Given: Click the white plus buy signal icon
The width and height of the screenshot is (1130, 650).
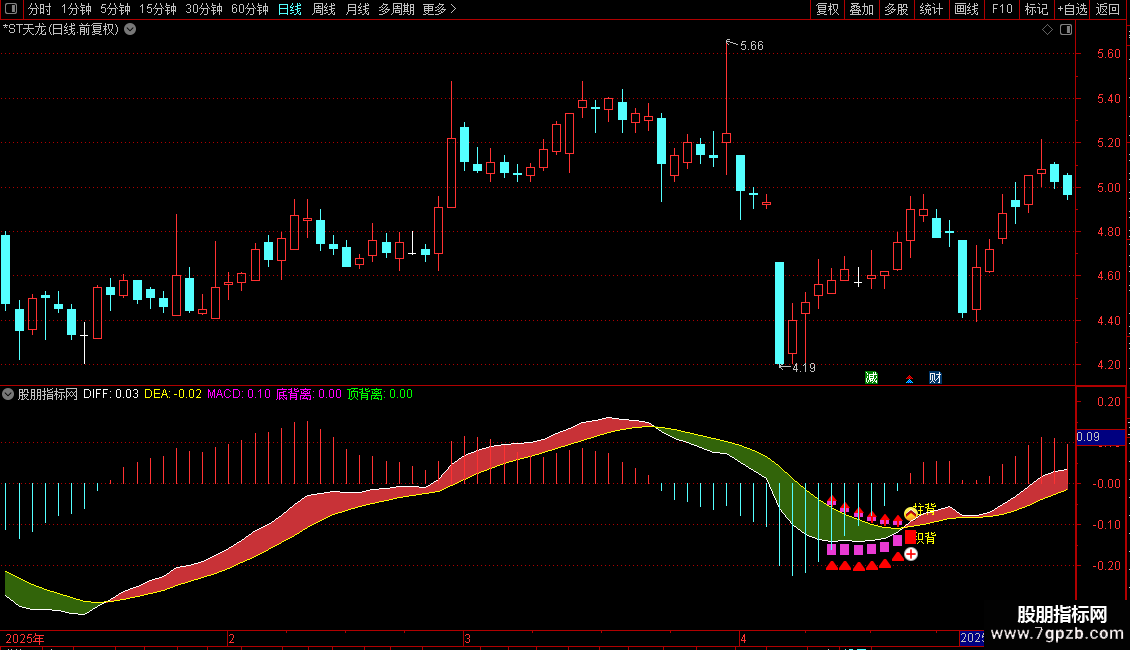Looking at the screenshot, I should click(911, 553).
